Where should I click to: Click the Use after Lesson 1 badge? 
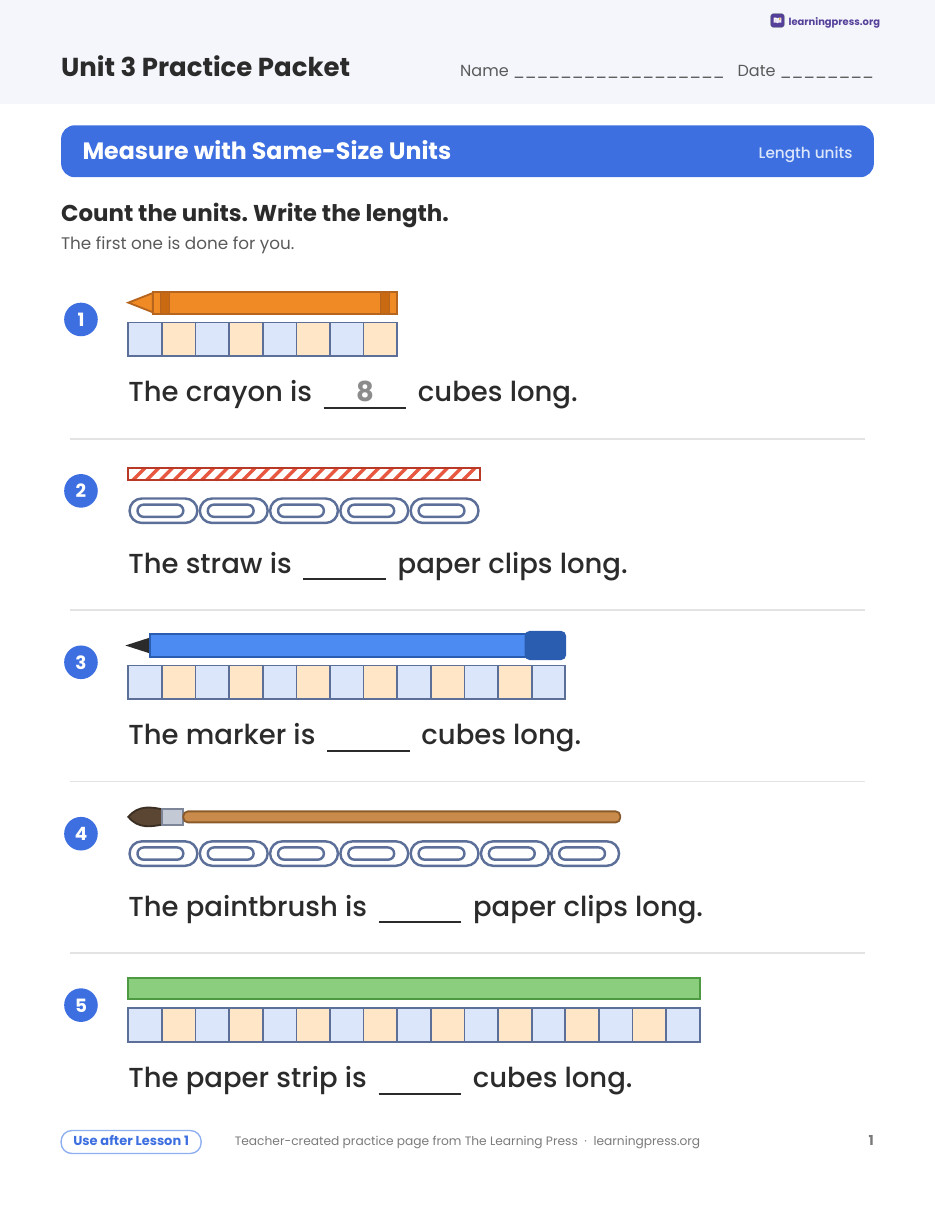[131, 1141]
